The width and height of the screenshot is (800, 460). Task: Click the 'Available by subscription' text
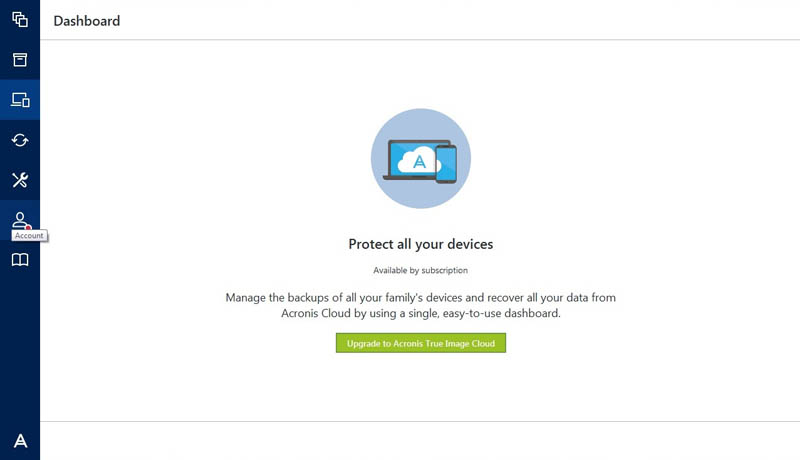tap(420, 270)
